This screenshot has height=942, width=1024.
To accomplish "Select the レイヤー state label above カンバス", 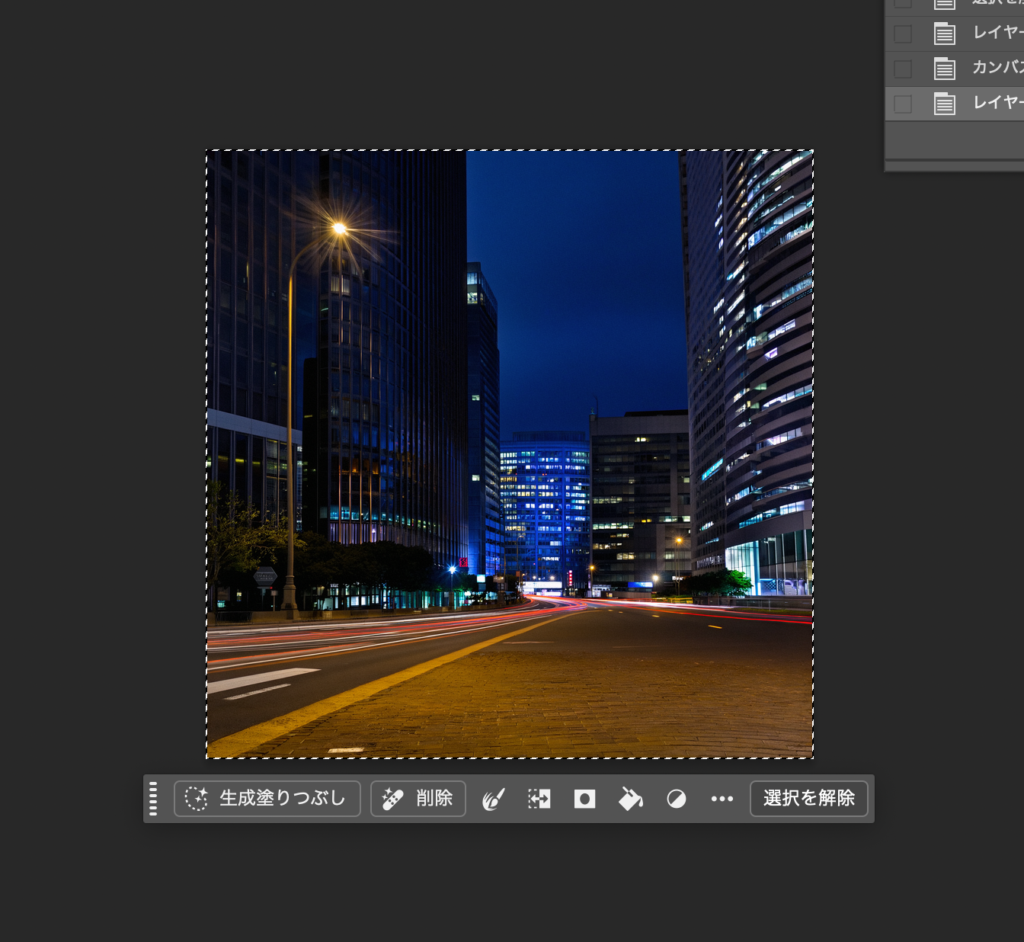I will coord(997,34).
